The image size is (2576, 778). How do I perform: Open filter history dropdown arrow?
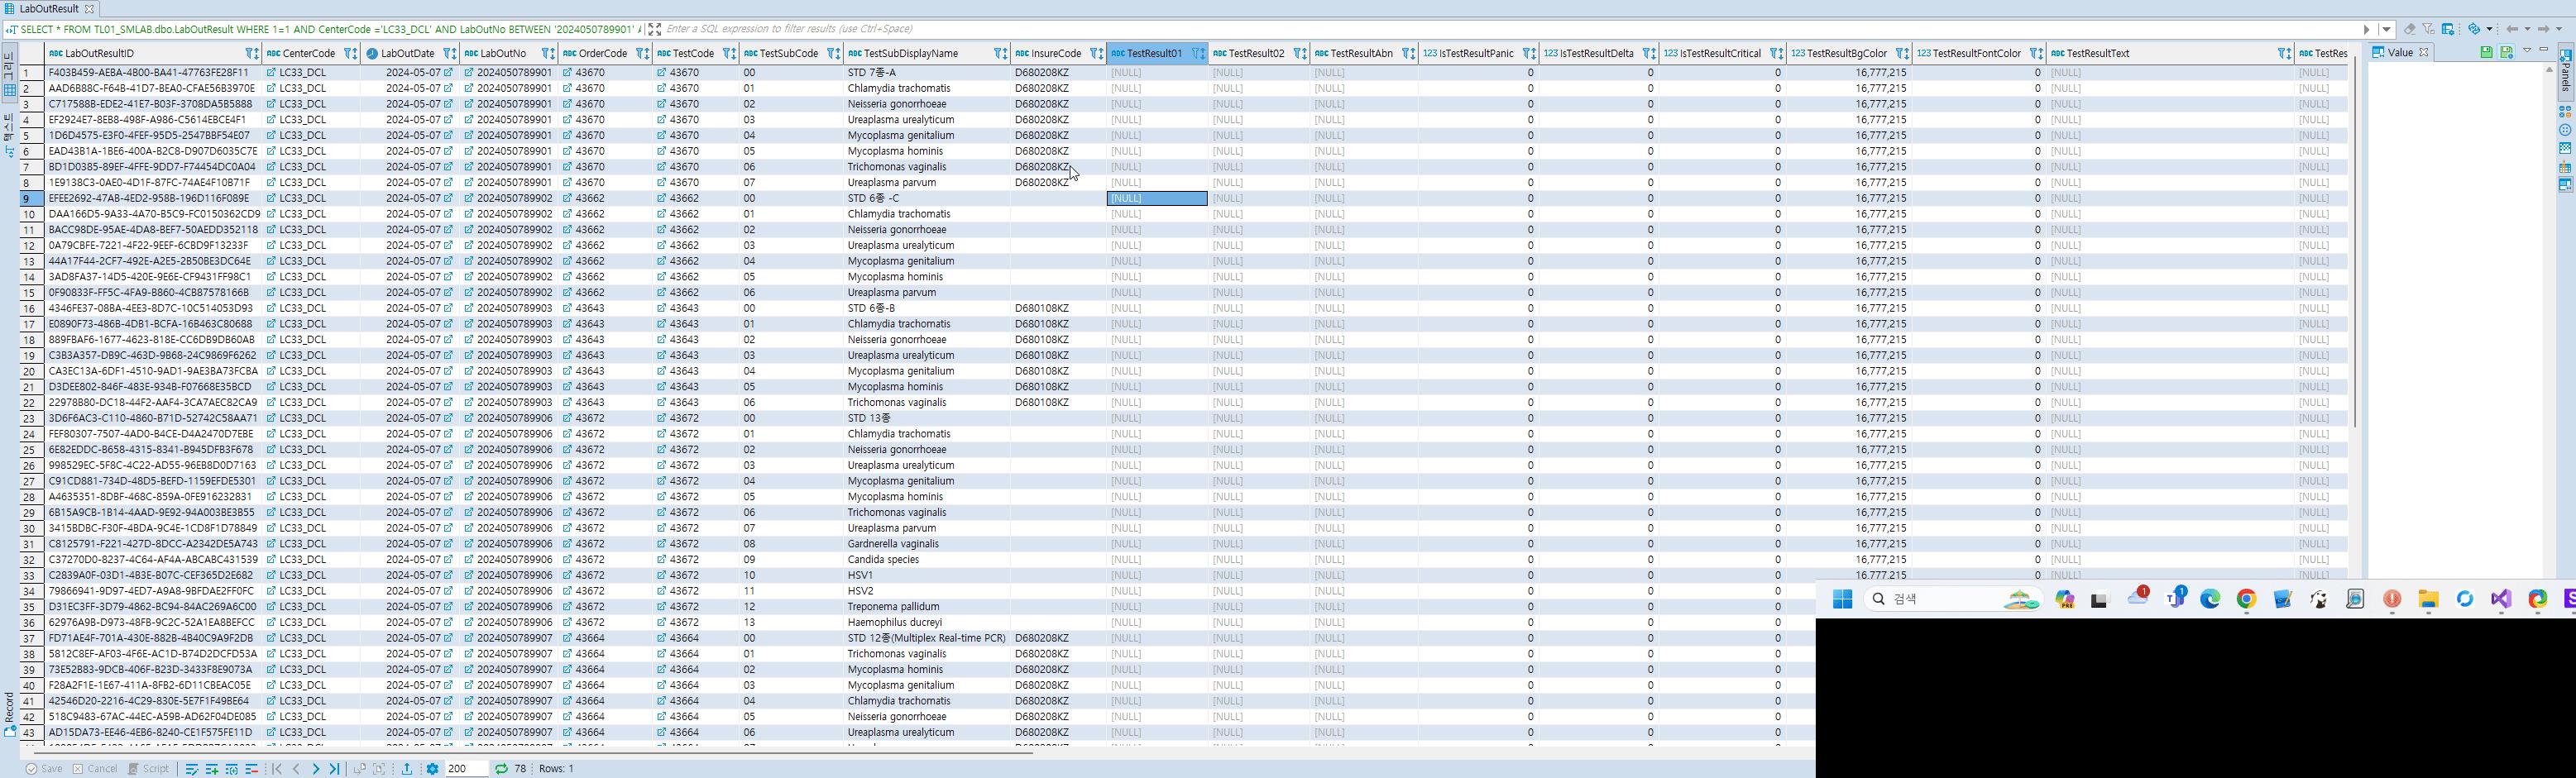2387,29
